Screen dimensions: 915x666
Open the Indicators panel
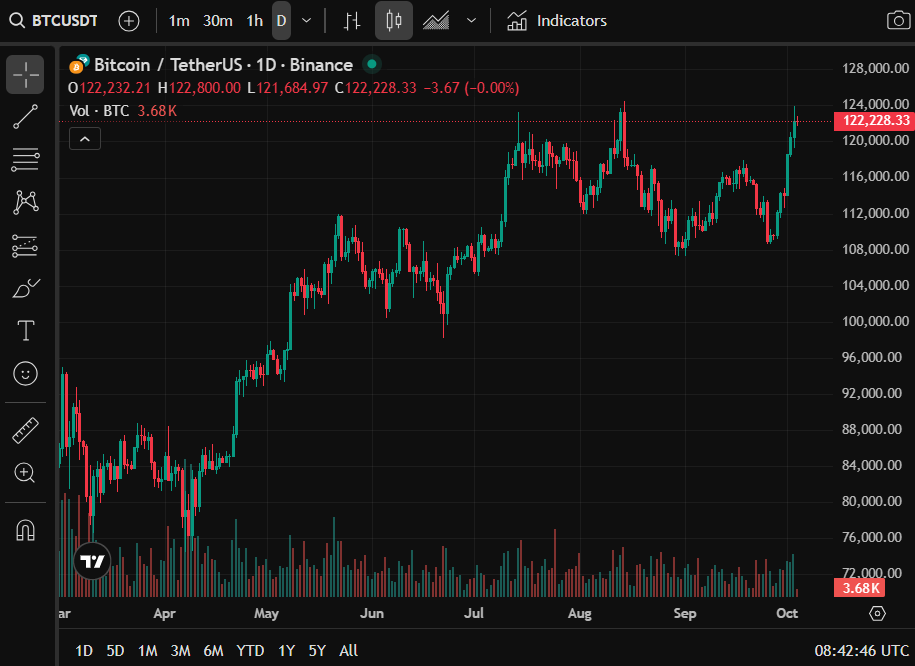coord(557,21)
